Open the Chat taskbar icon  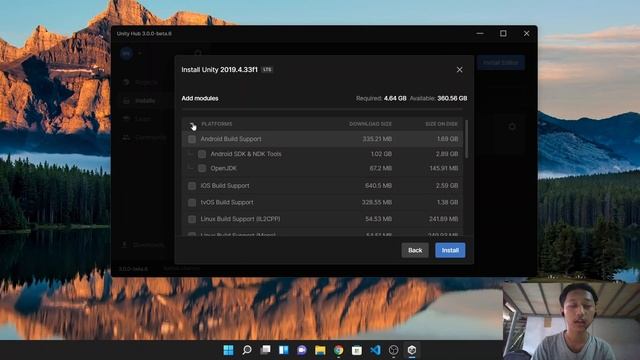point(302,350)
